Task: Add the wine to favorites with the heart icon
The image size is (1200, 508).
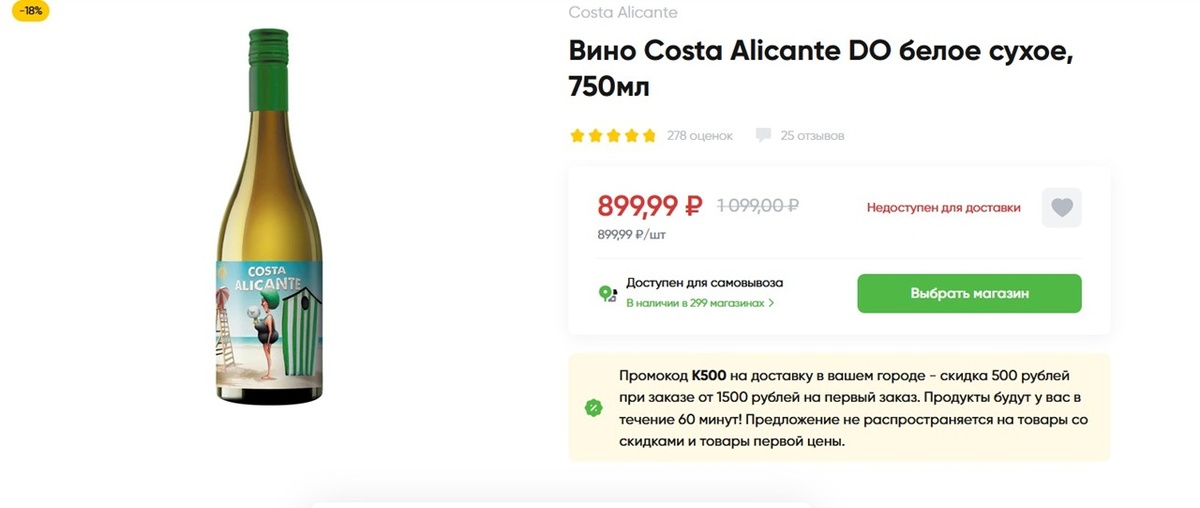Action: pyautogui.click(x=1062, y=208)
